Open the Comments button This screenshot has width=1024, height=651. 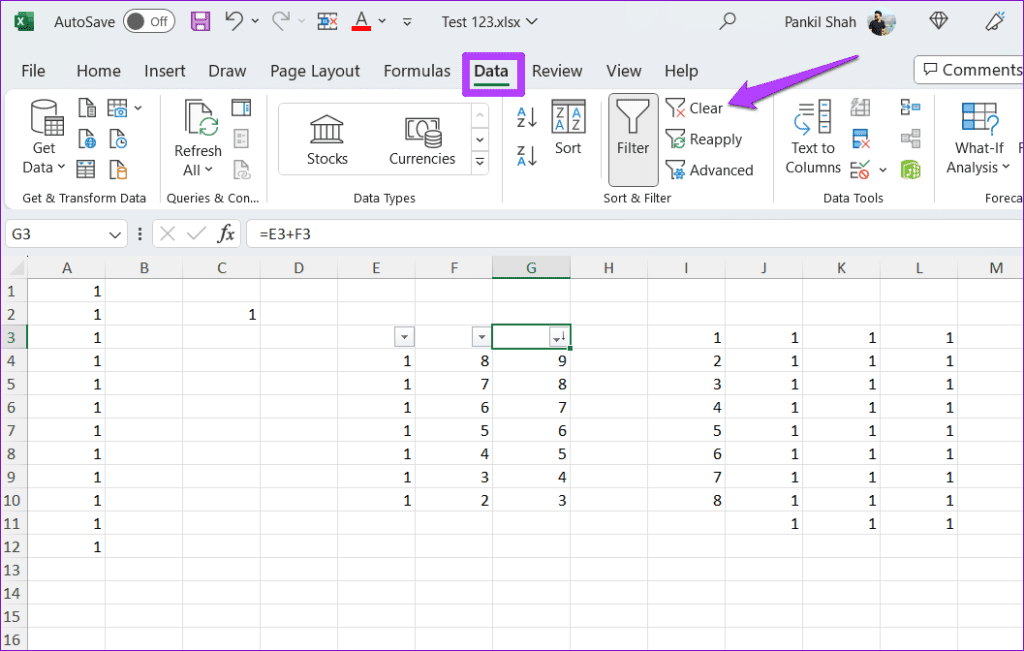point(970,70)
